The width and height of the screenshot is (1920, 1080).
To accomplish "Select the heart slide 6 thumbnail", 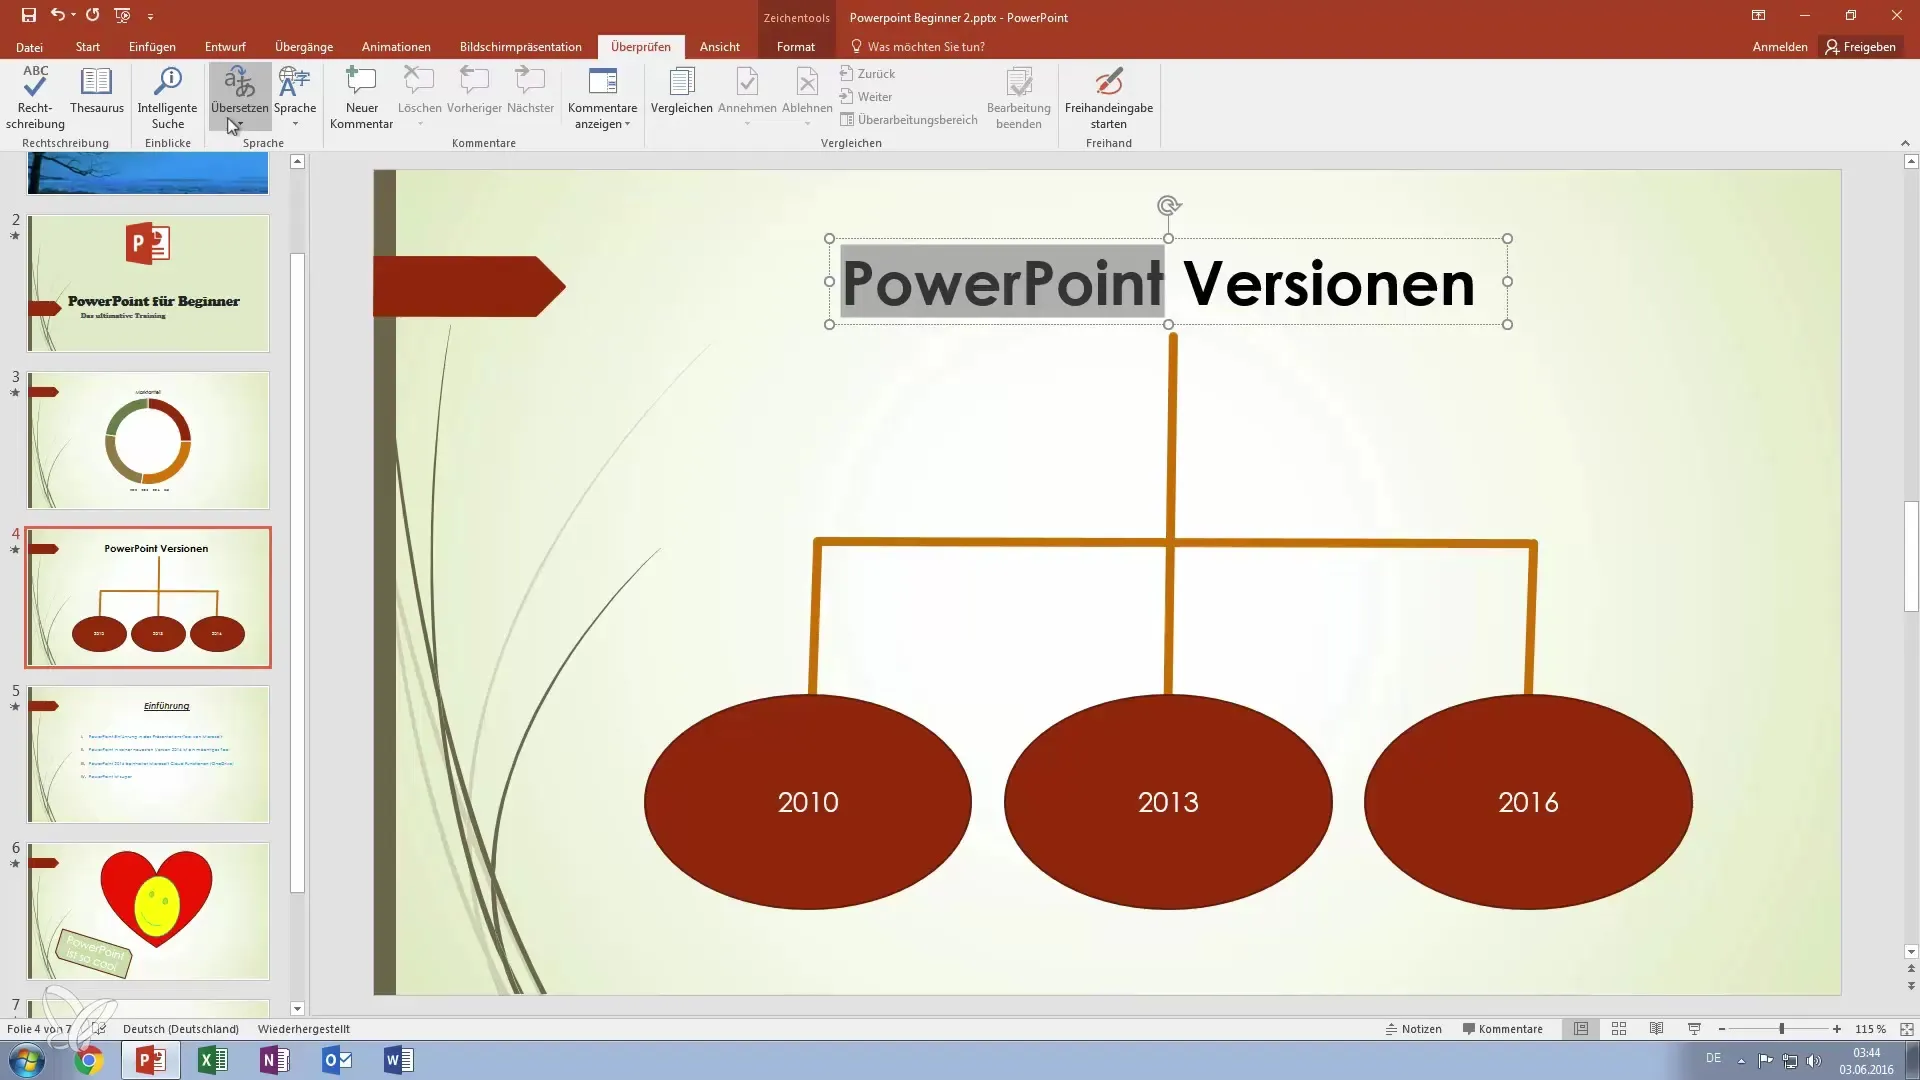I will (x=148, y=910).
